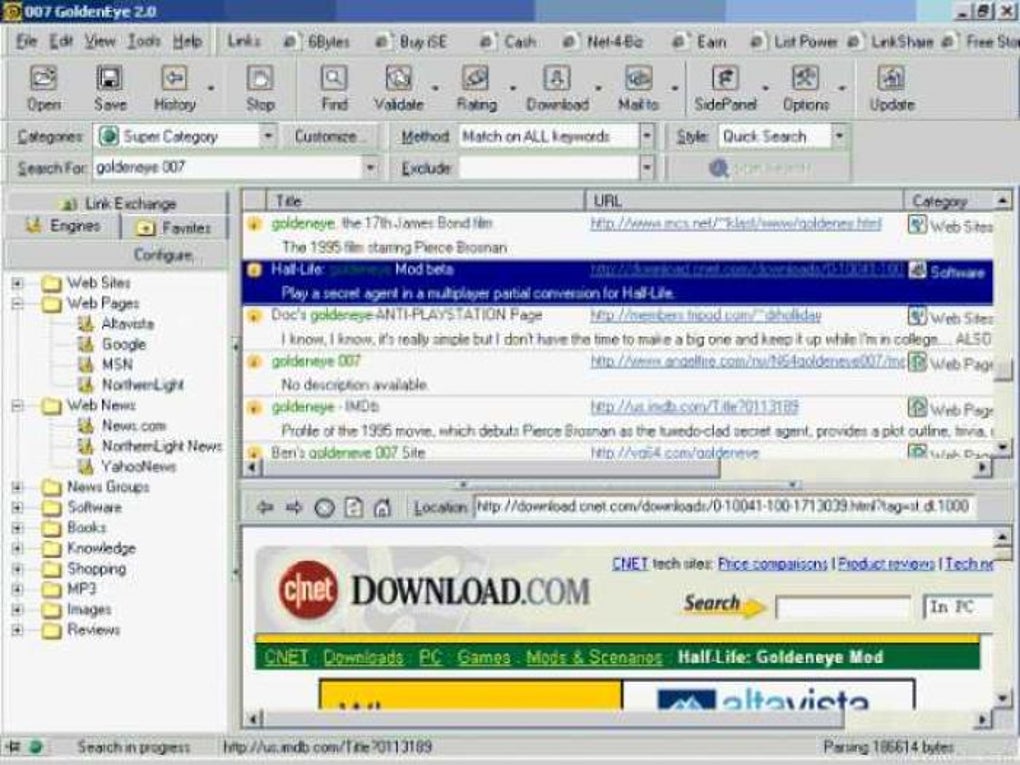The width and height of the screenshot is (1020, 765).
Task: Select the Altavista engine icon
Action: tap(86, 323)
